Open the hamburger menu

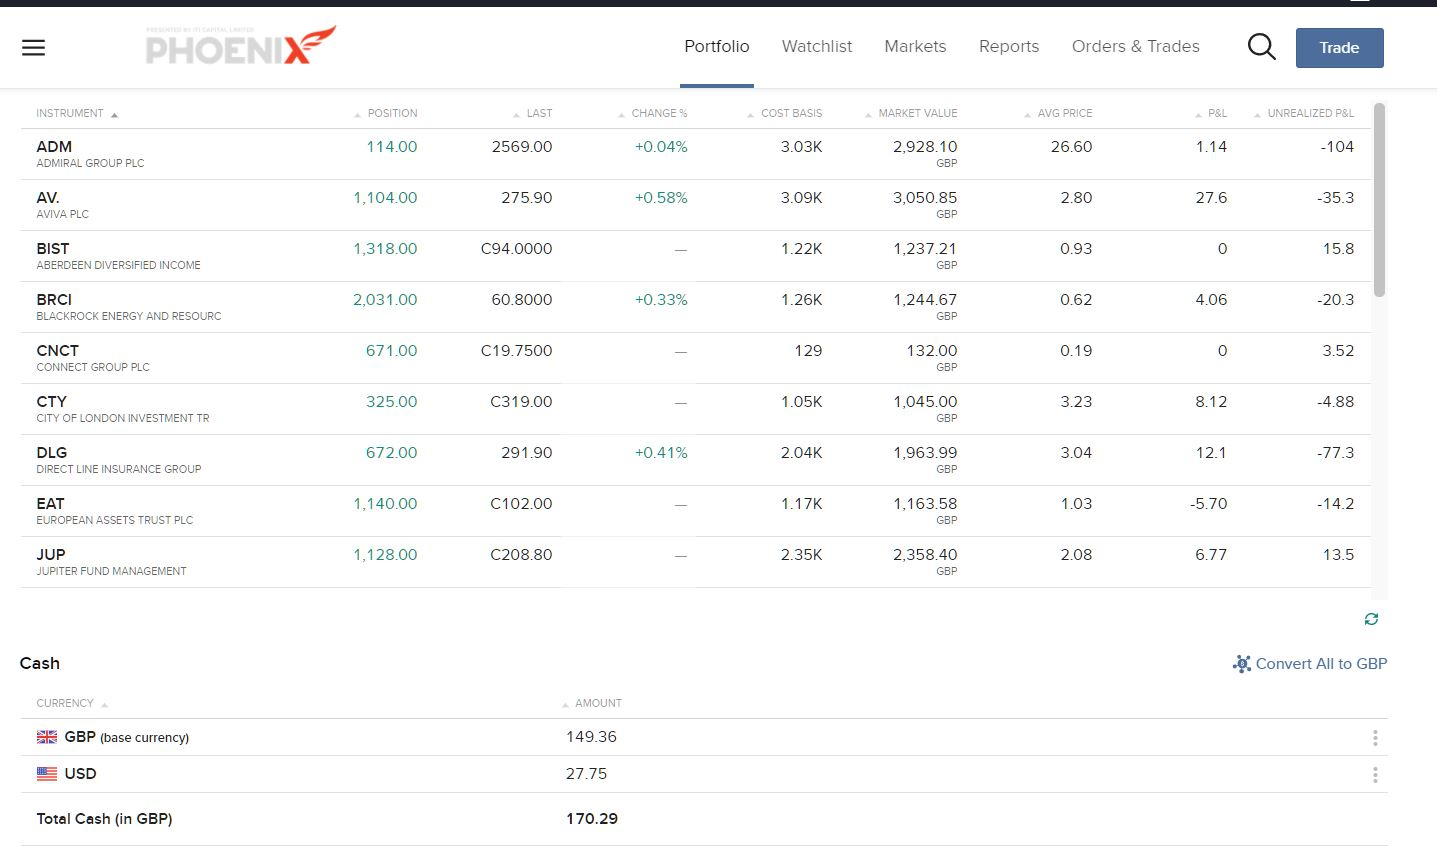33,47
